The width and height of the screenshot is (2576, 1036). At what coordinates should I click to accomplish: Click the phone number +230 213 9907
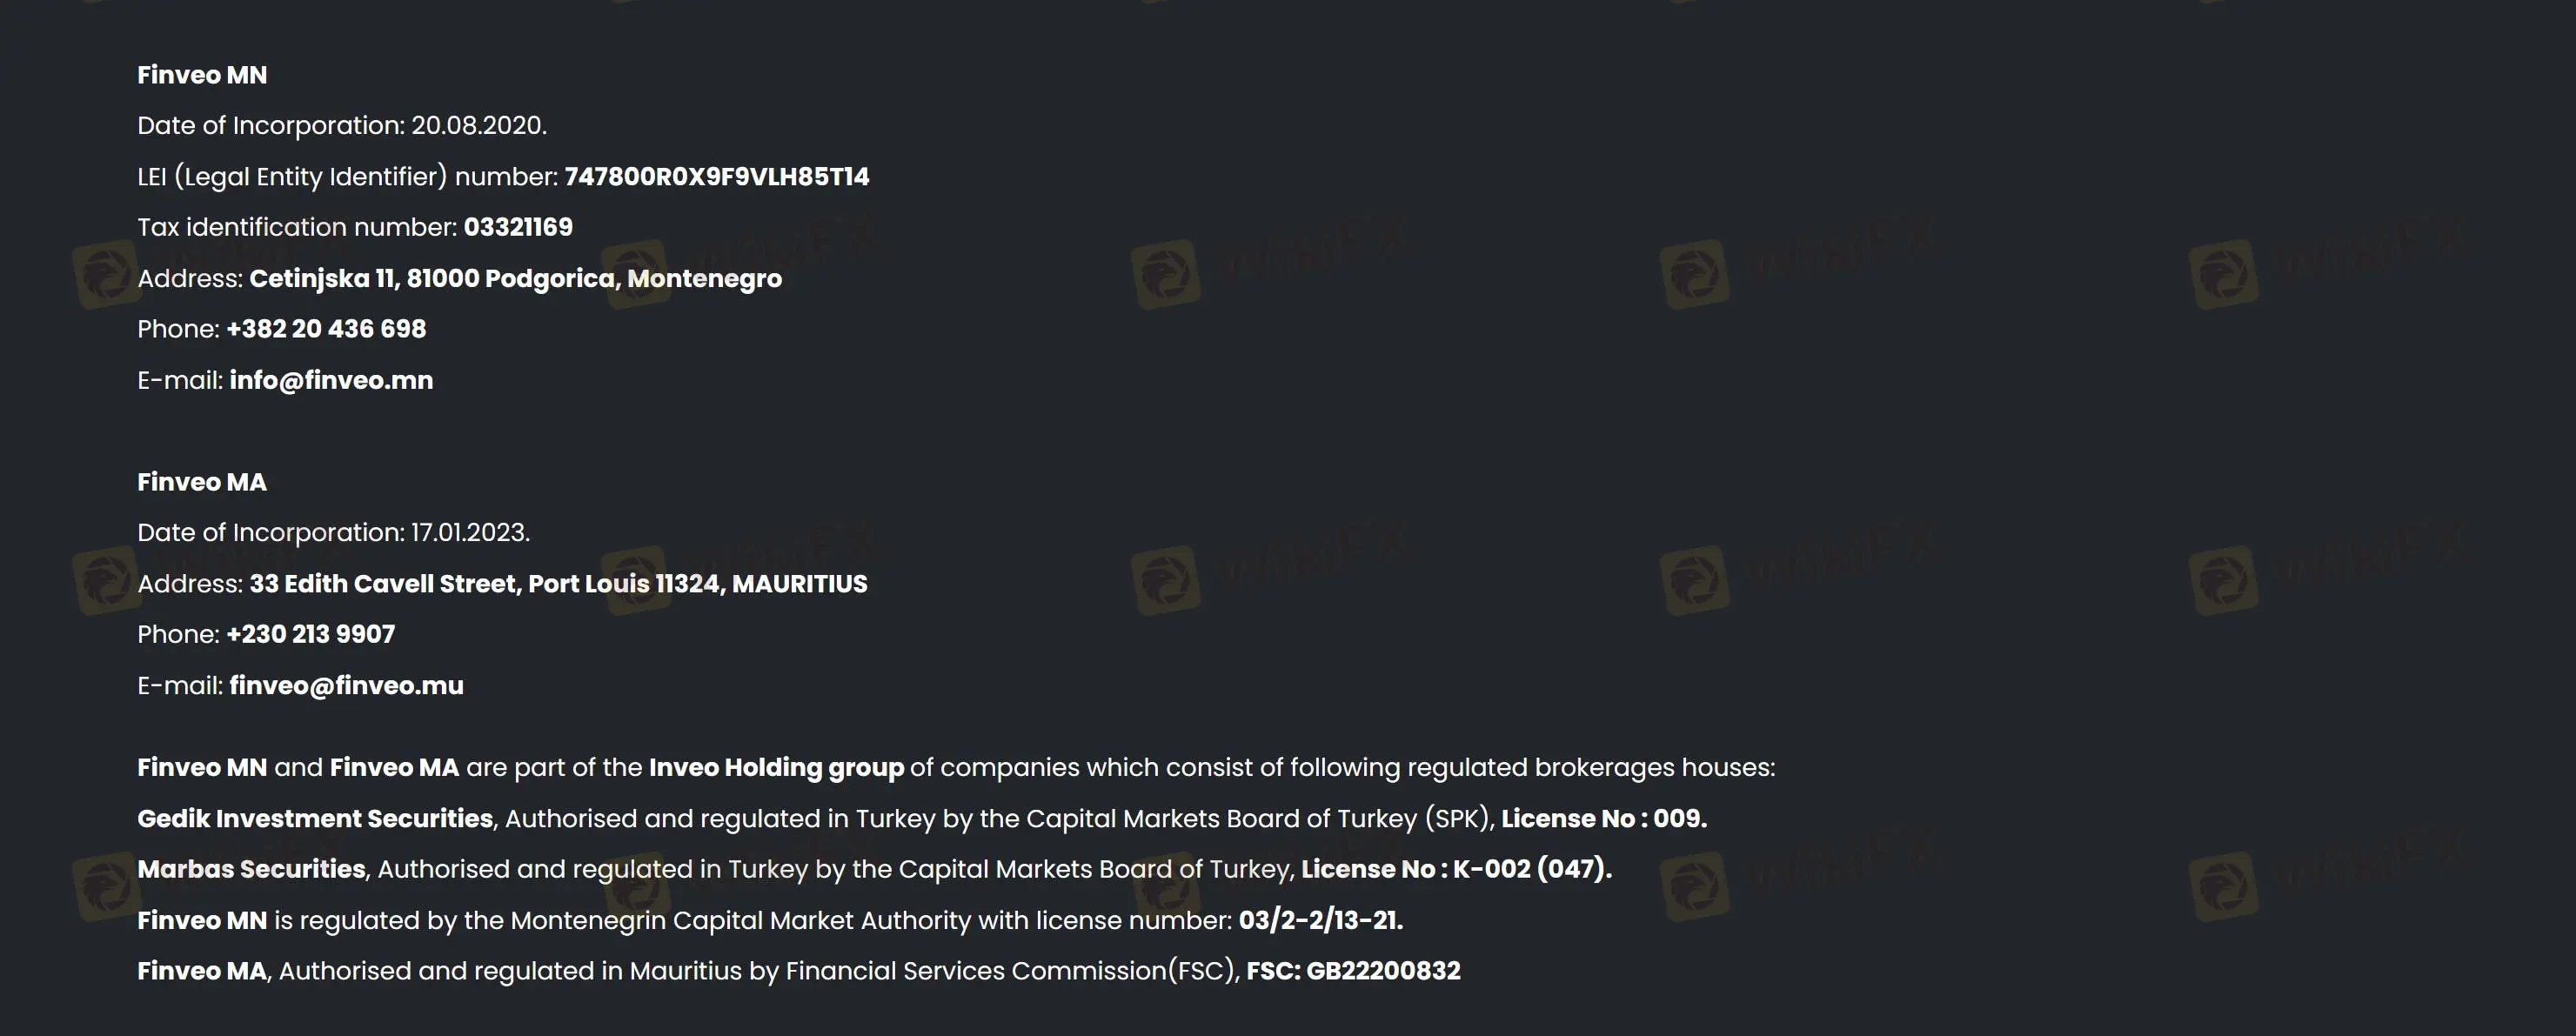[x=311, y=634]
